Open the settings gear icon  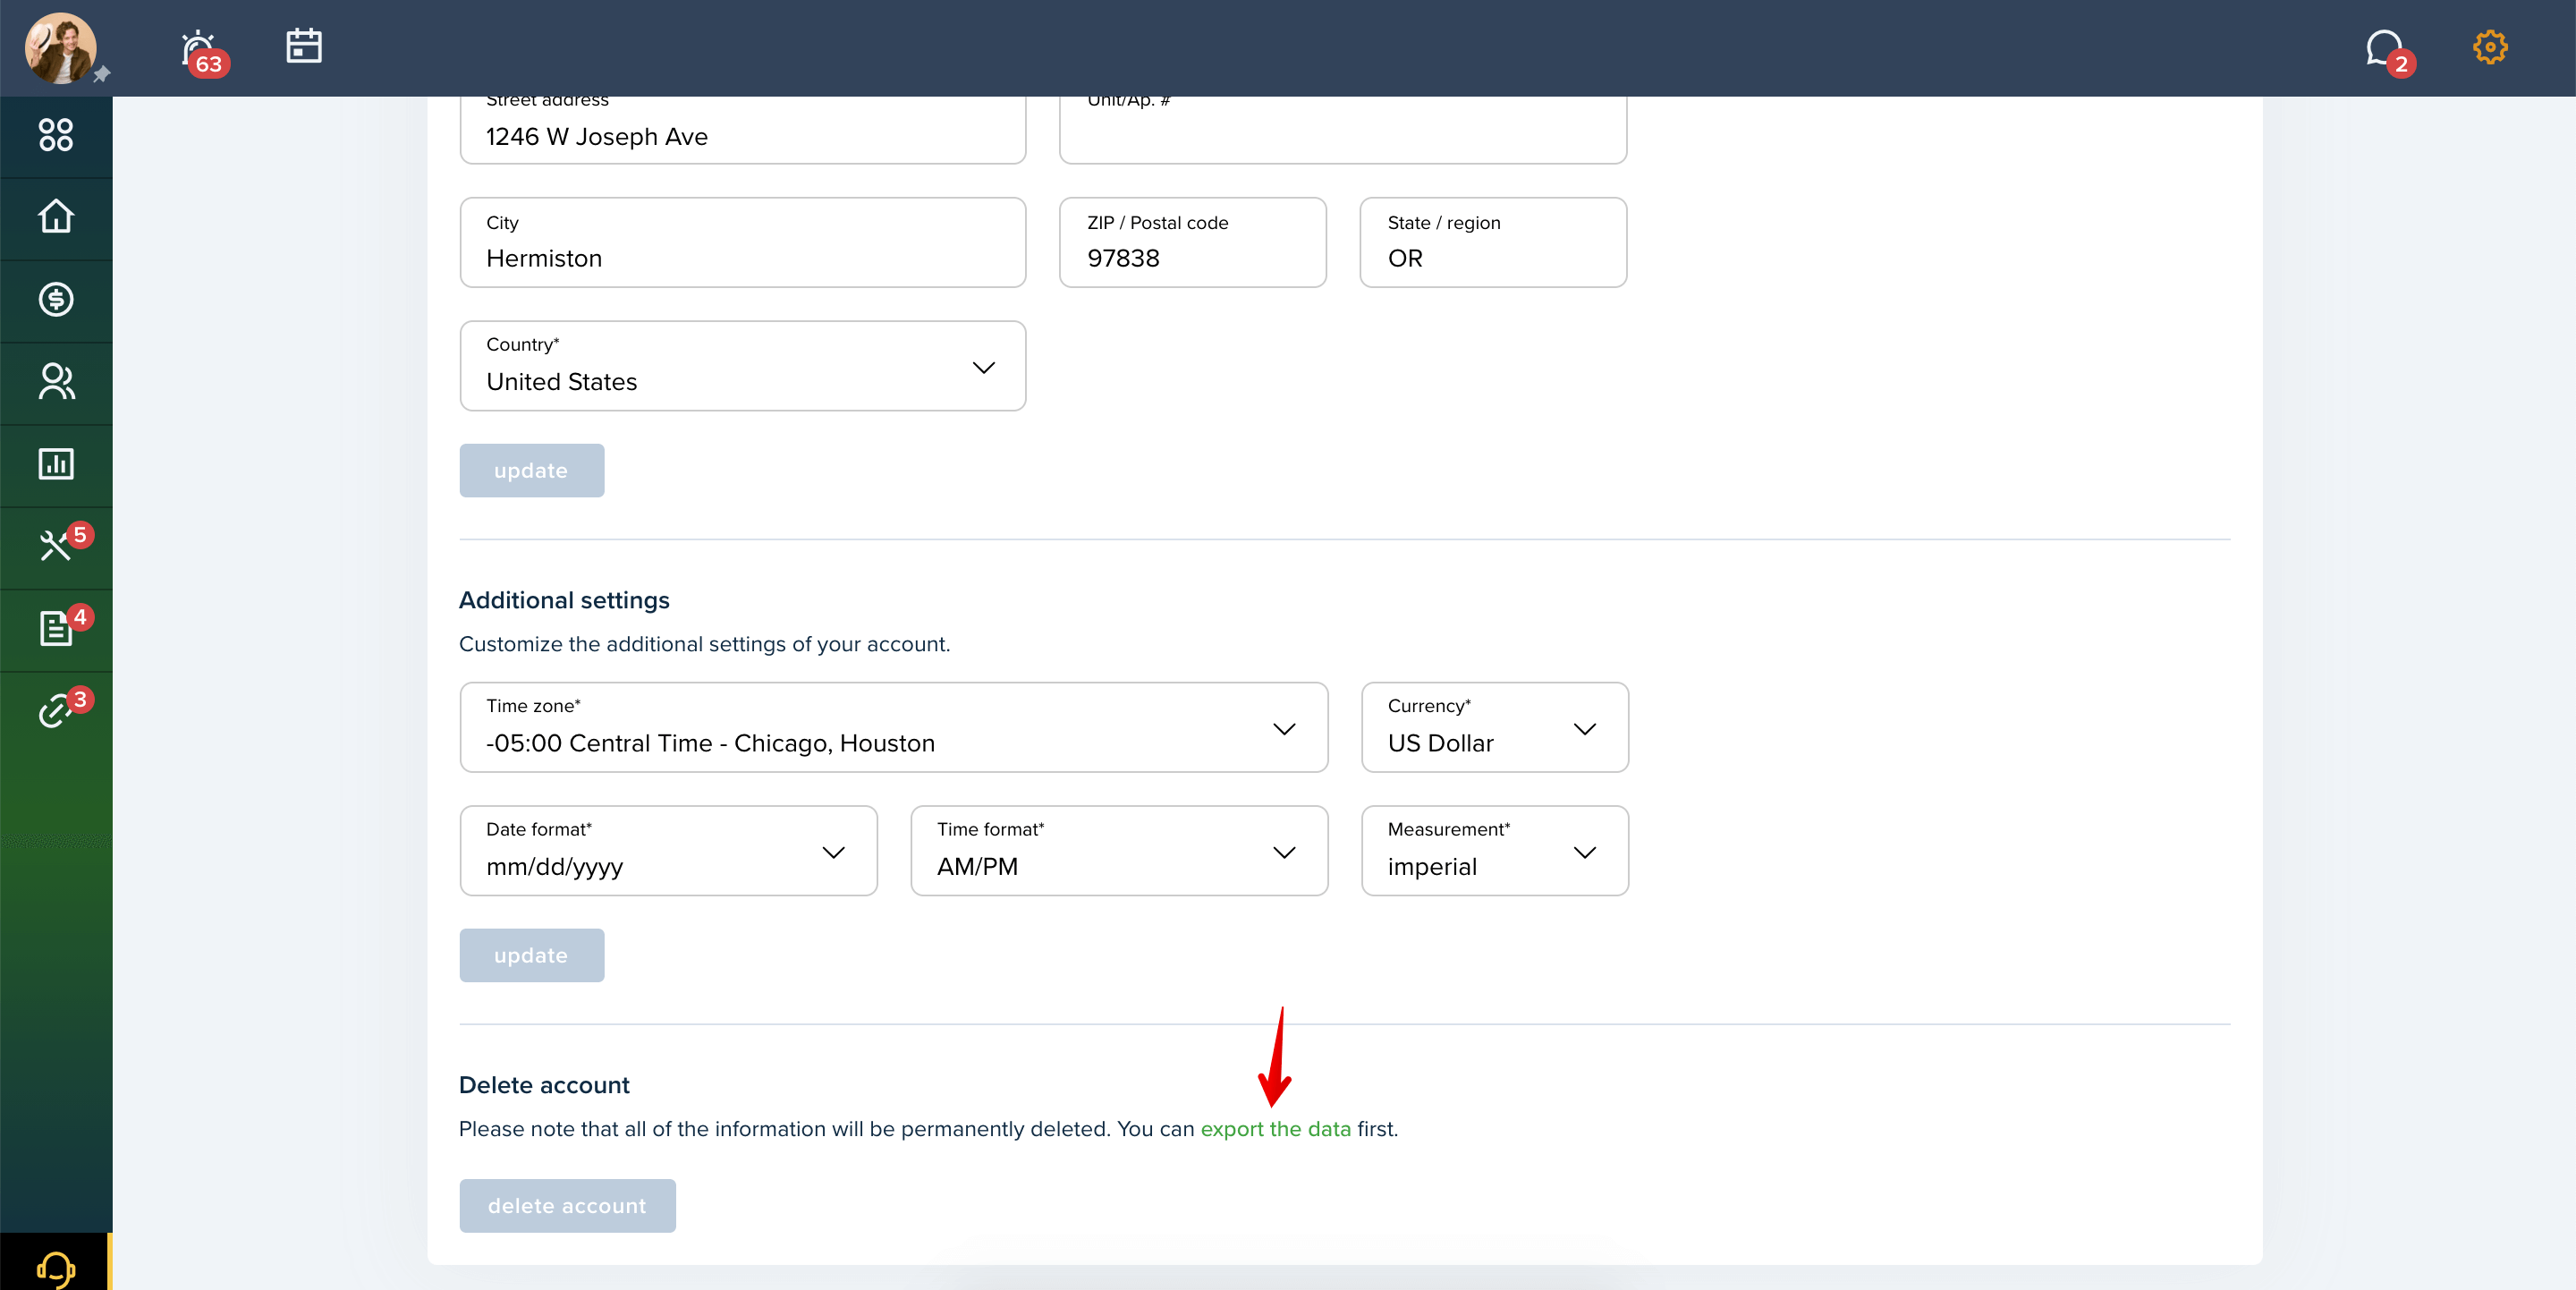(2490, 47)
